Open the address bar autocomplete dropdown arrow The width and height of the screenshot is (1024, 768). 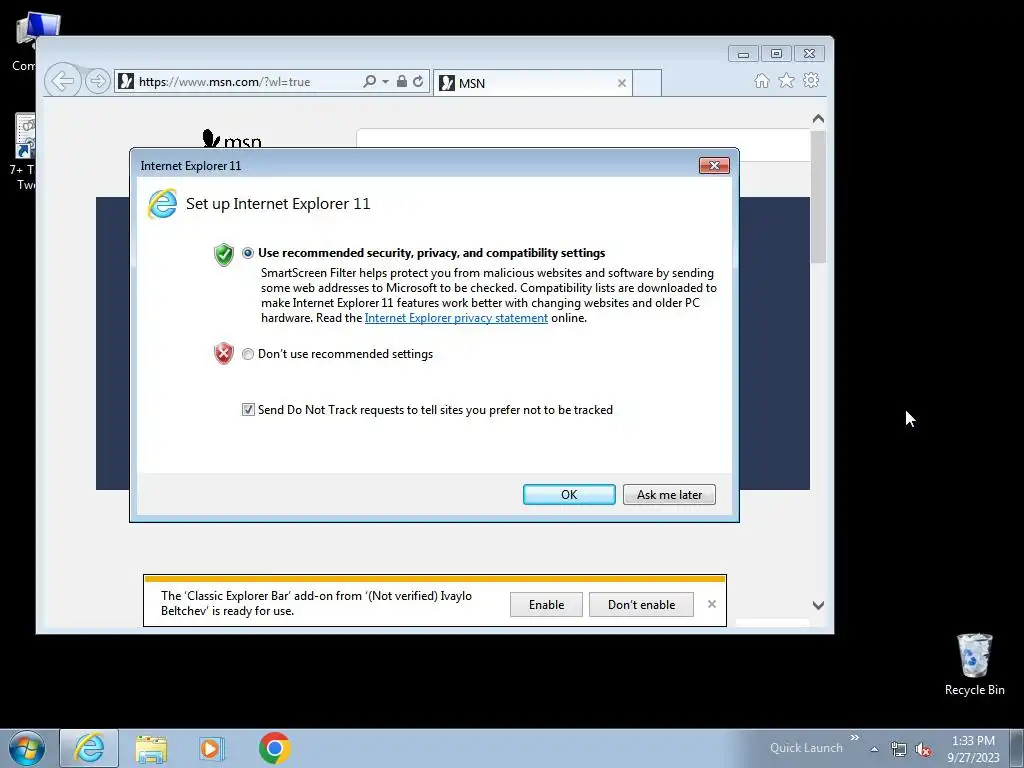click(x=385, y=82)
